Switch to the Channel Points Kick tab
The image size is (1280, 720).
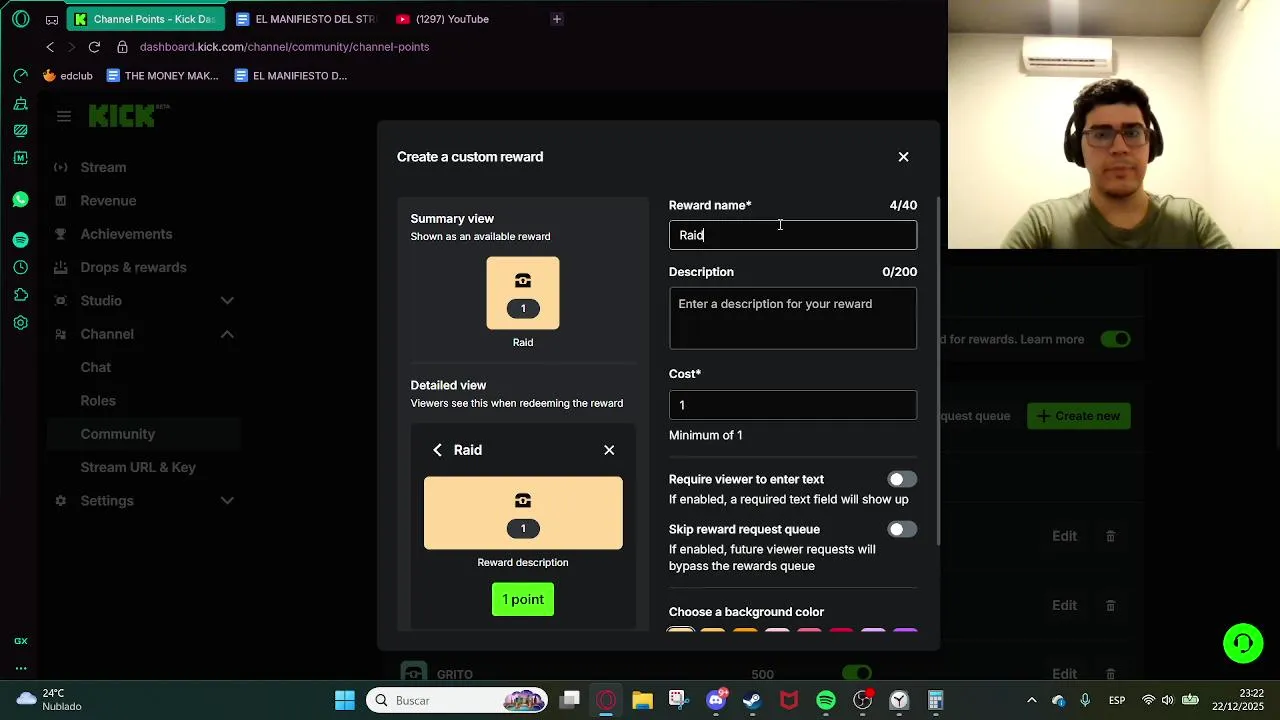(147, 19)
